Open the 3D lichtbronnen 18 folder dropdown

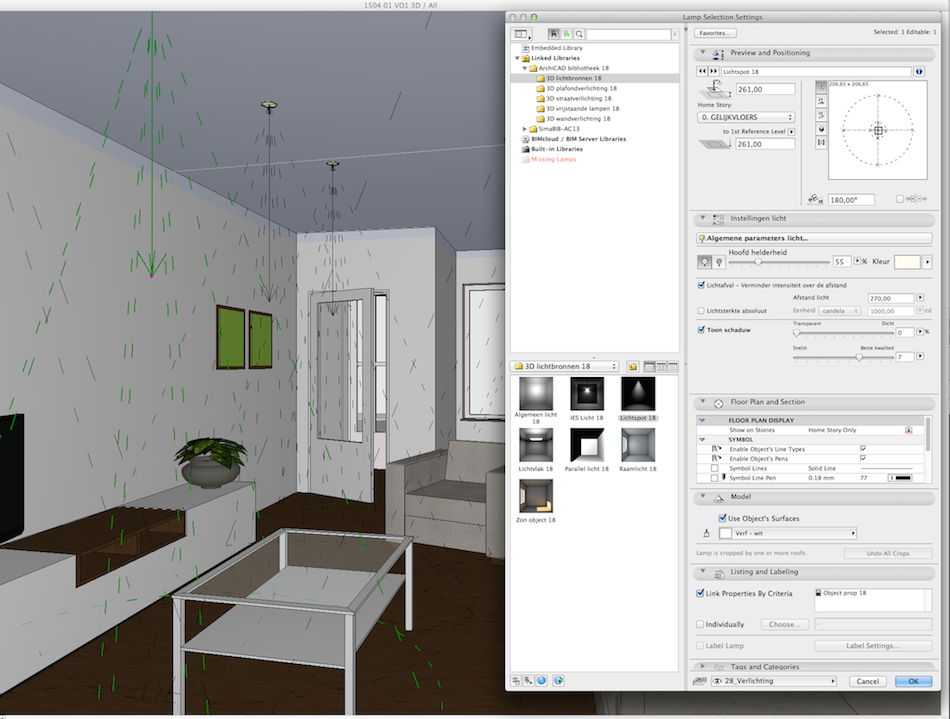tap(565, 366)
